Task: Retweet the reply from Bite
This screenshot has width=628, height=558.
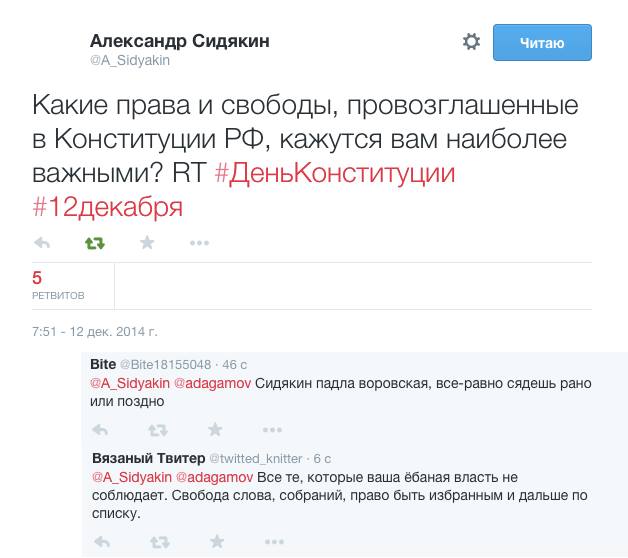Action: [158, 431]
